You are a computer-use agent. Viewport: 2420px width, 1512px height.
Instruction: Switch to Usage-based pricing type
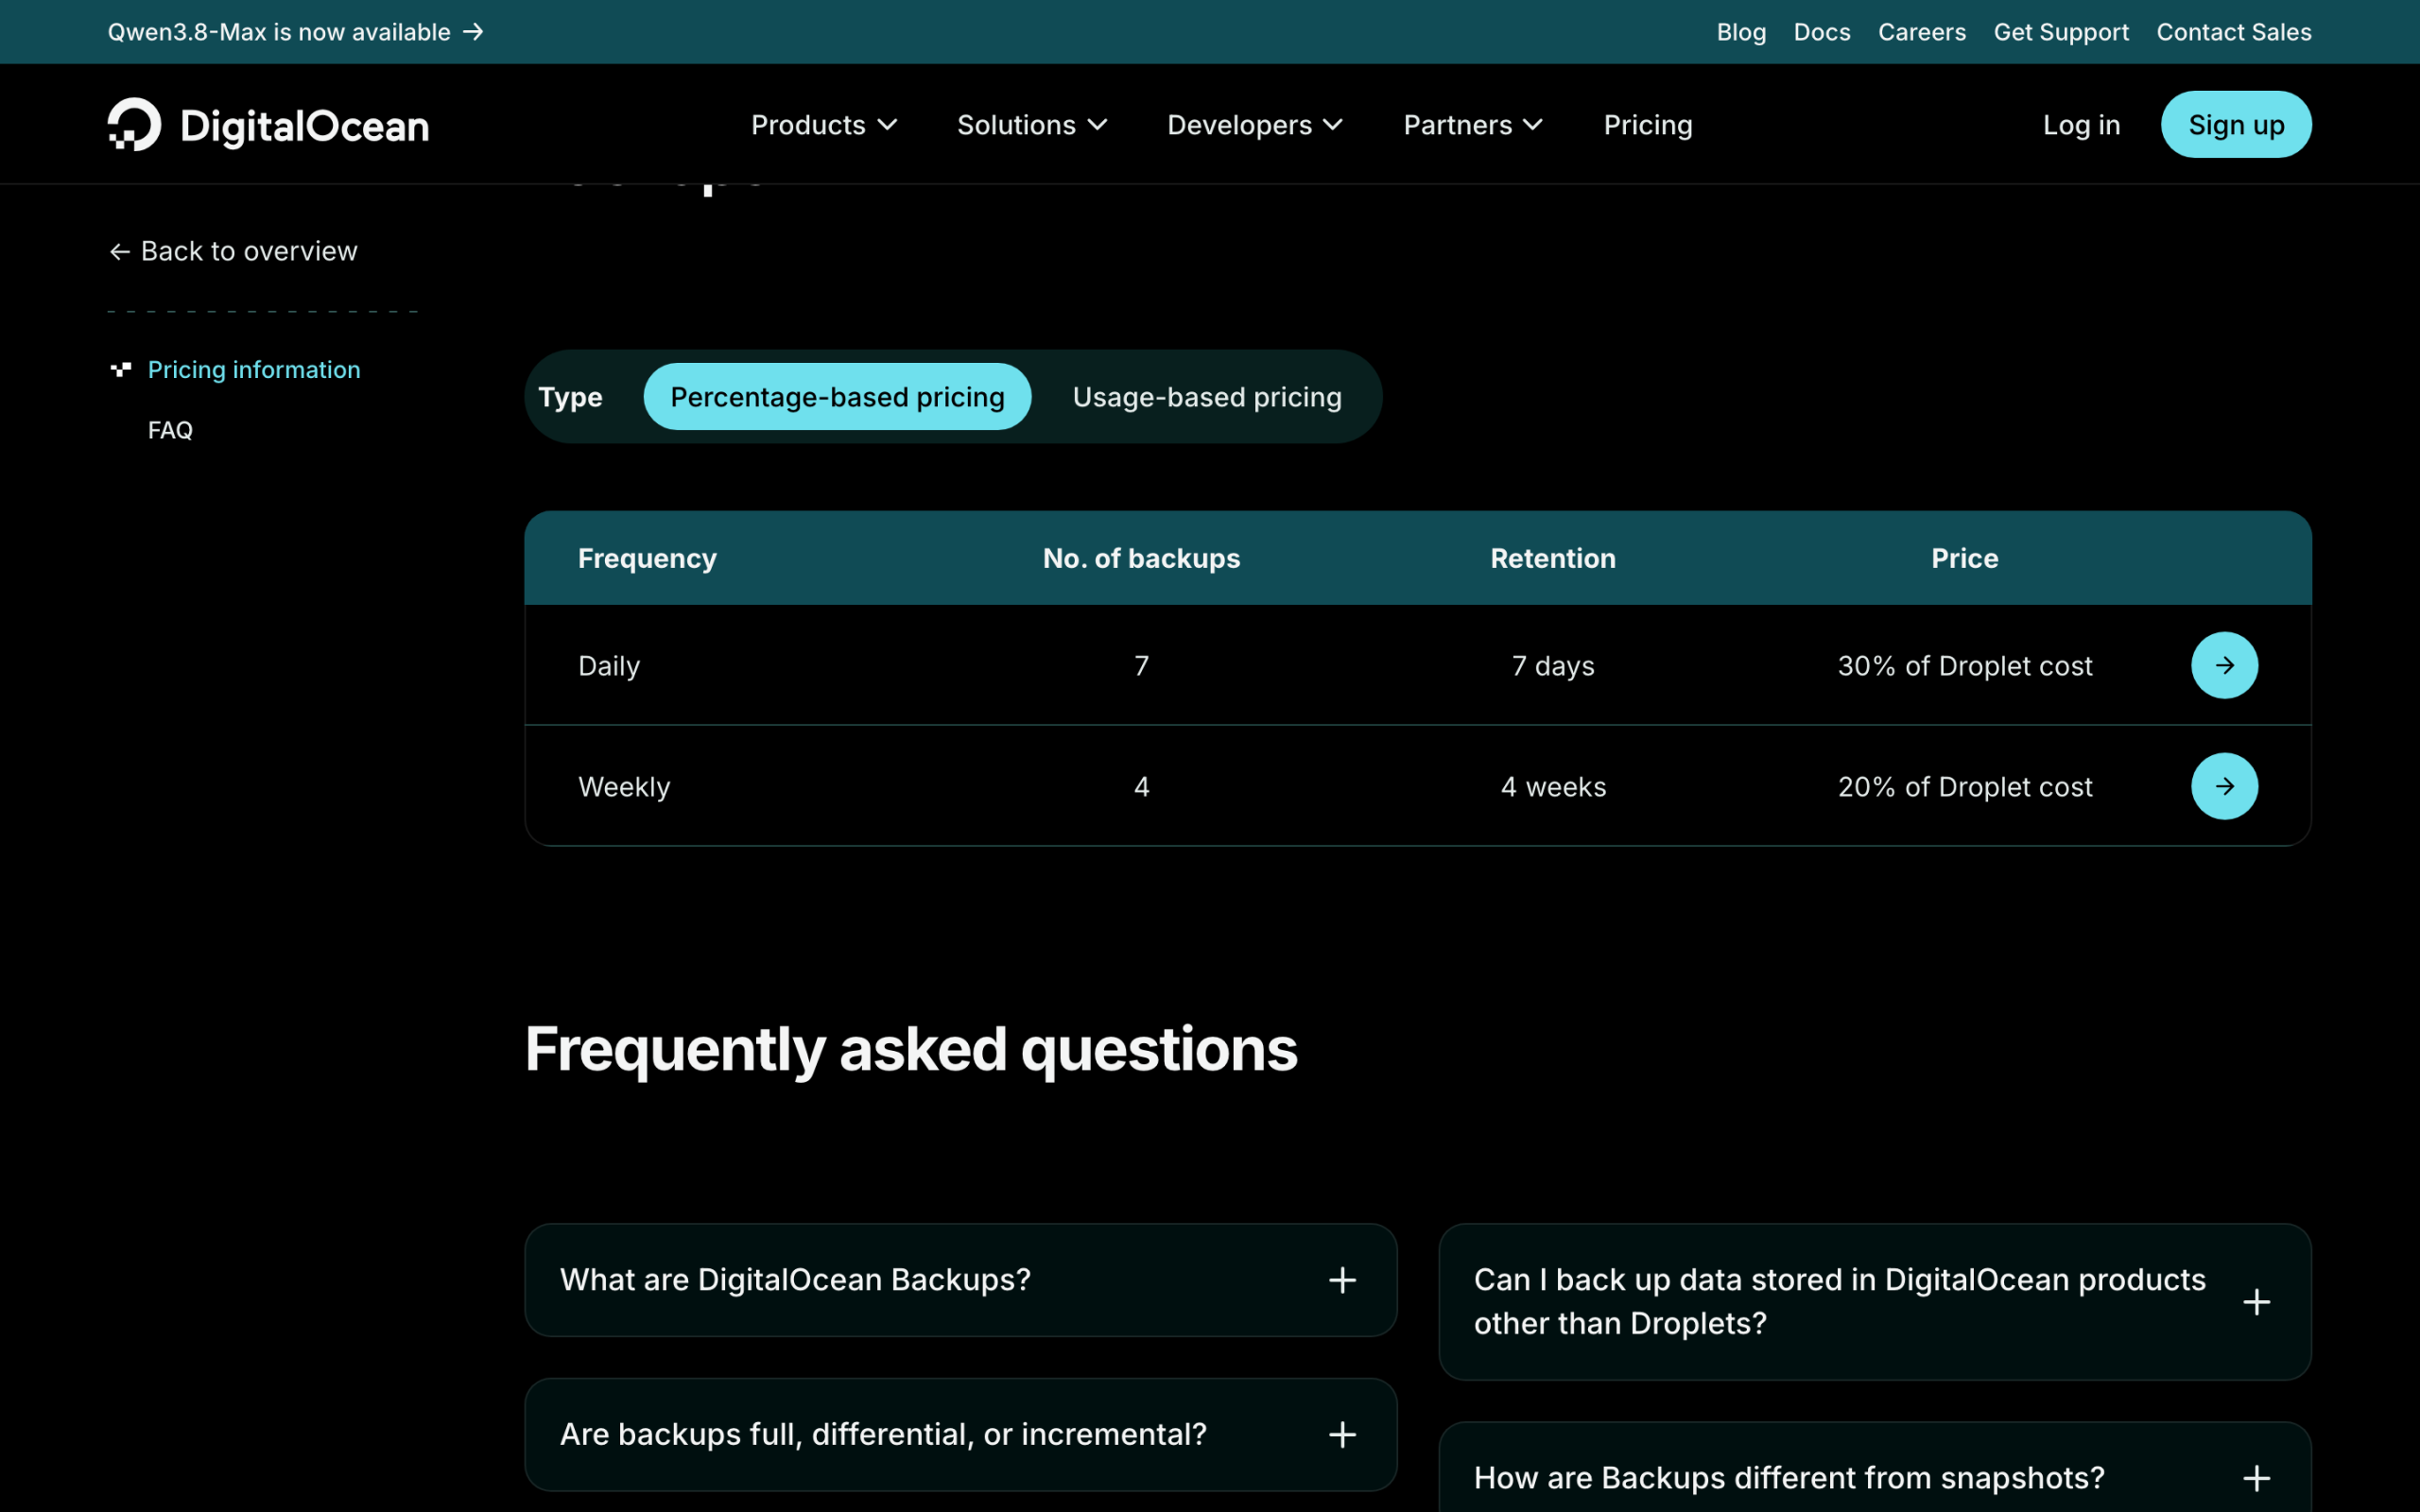point(1207,397)
